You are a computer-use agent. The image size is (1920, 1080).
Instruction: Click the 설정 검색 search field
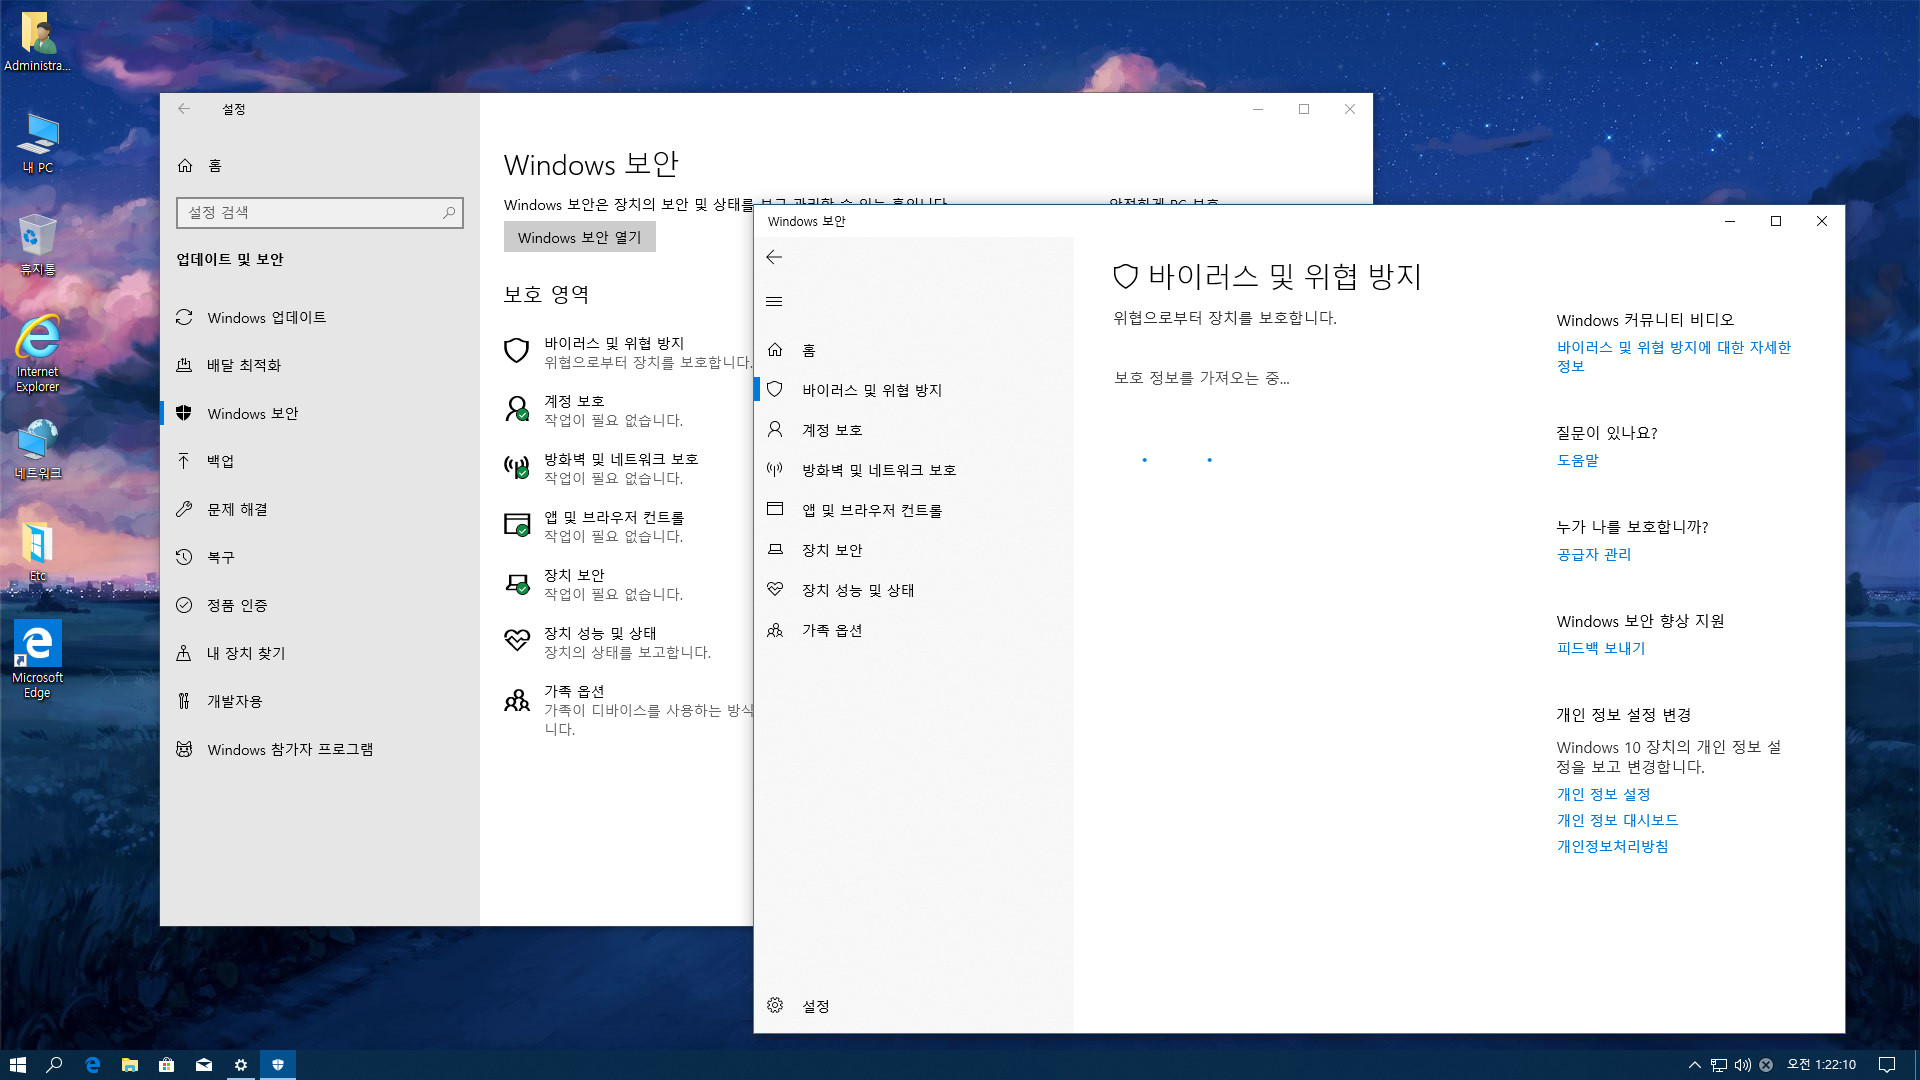(x=320, y=212)
